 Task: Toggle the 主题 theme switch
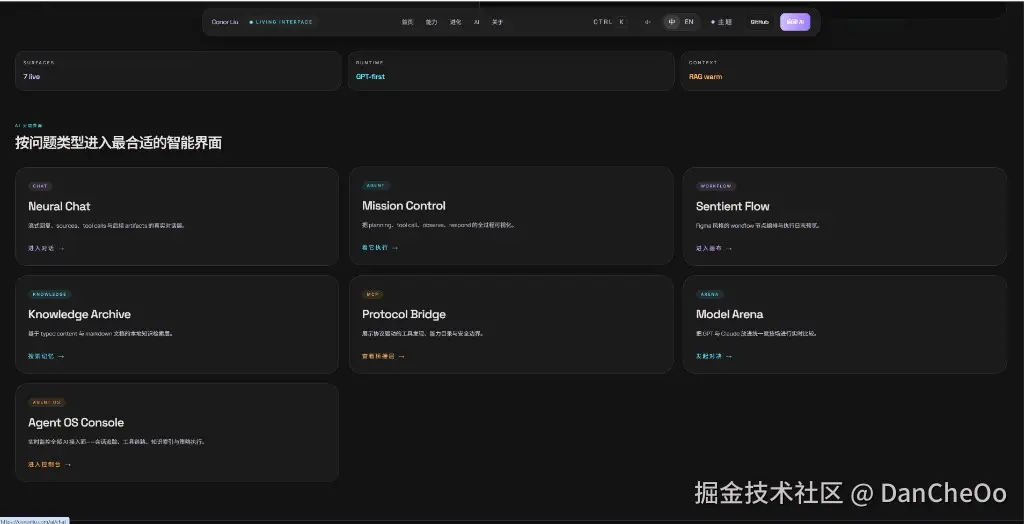(722, 22)
